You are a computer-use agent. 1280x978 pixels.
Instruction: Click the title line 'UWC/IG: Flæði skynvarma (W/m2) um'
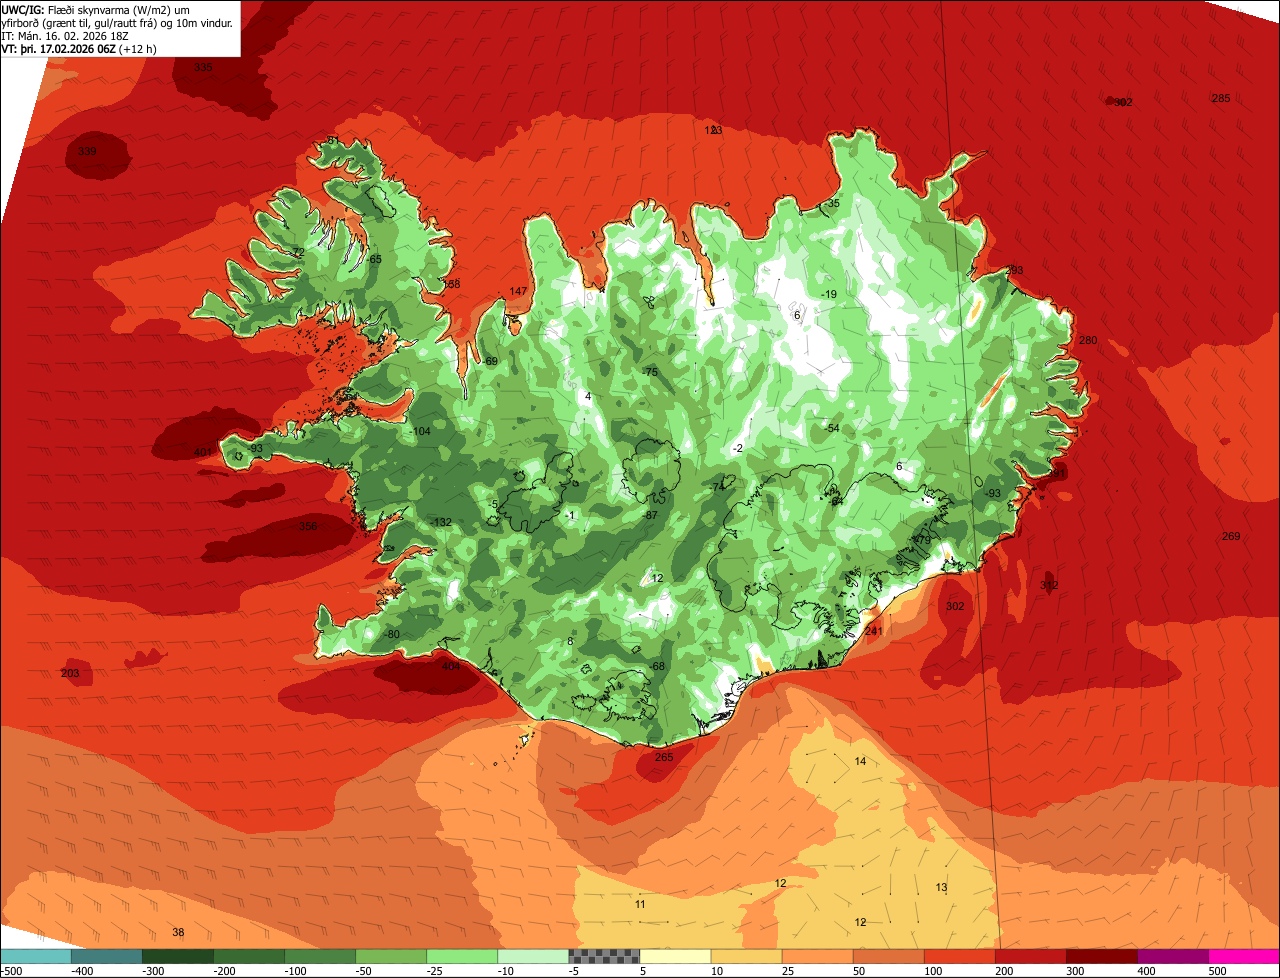pyautogui.click(x=96, y=9)
